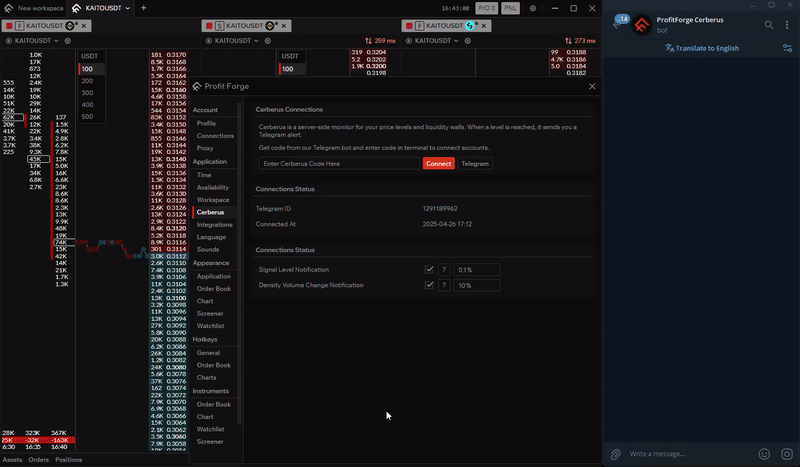Click Translate to English in Telegram
The width and height of the screenshot is (800, 467).
pyautogui.click(x=702, y=48)
